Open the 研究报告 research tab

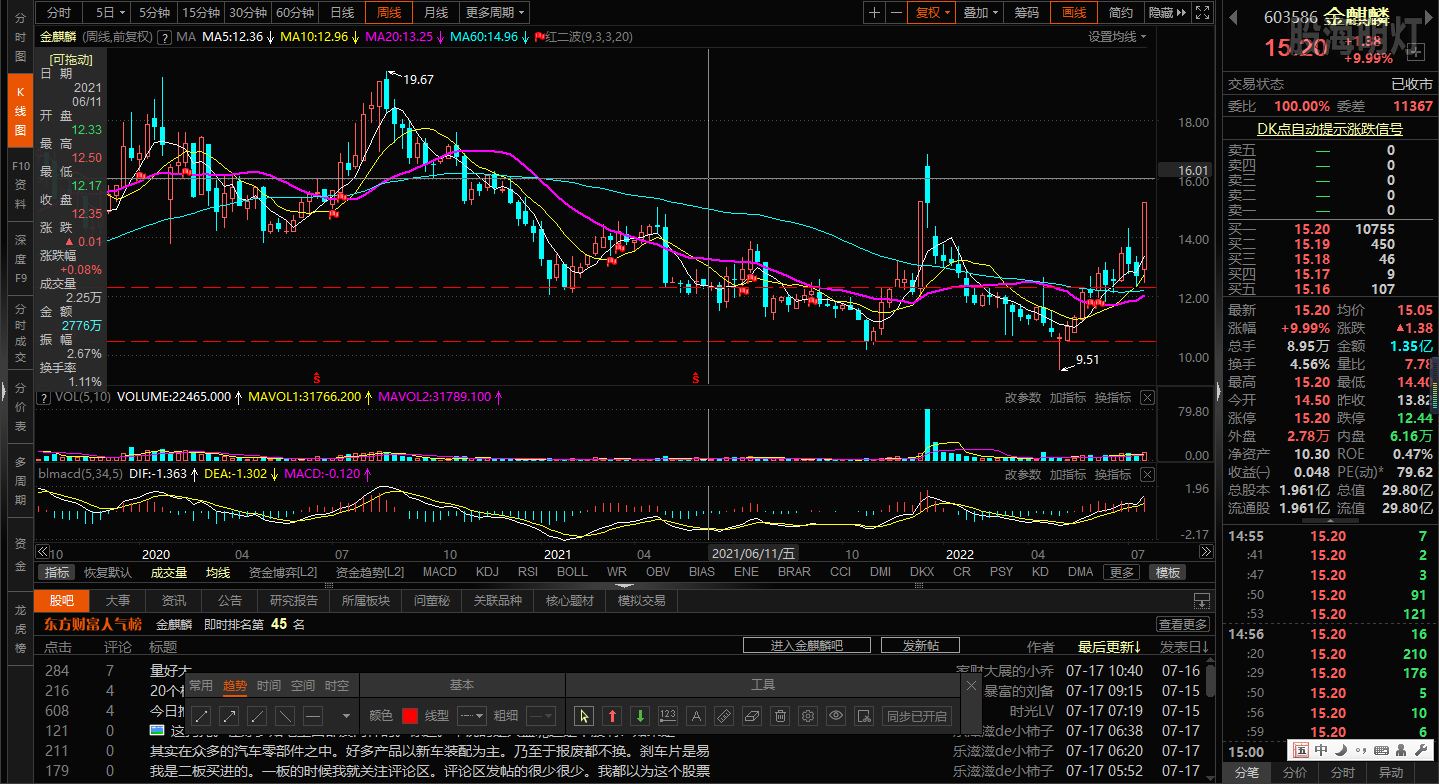[x=294, y=601]
